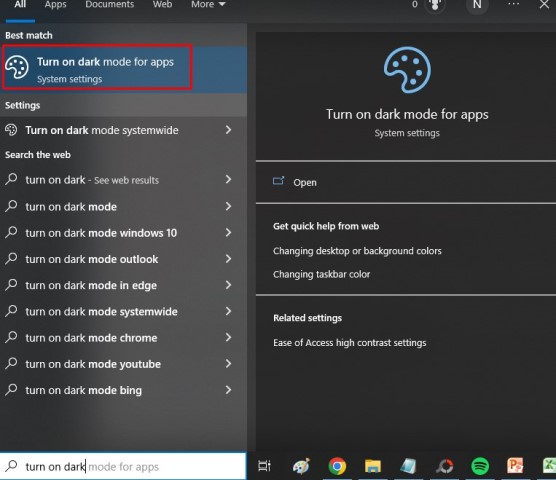Expand arrow for 'turn on dark mode bing'

pos(229,390)
